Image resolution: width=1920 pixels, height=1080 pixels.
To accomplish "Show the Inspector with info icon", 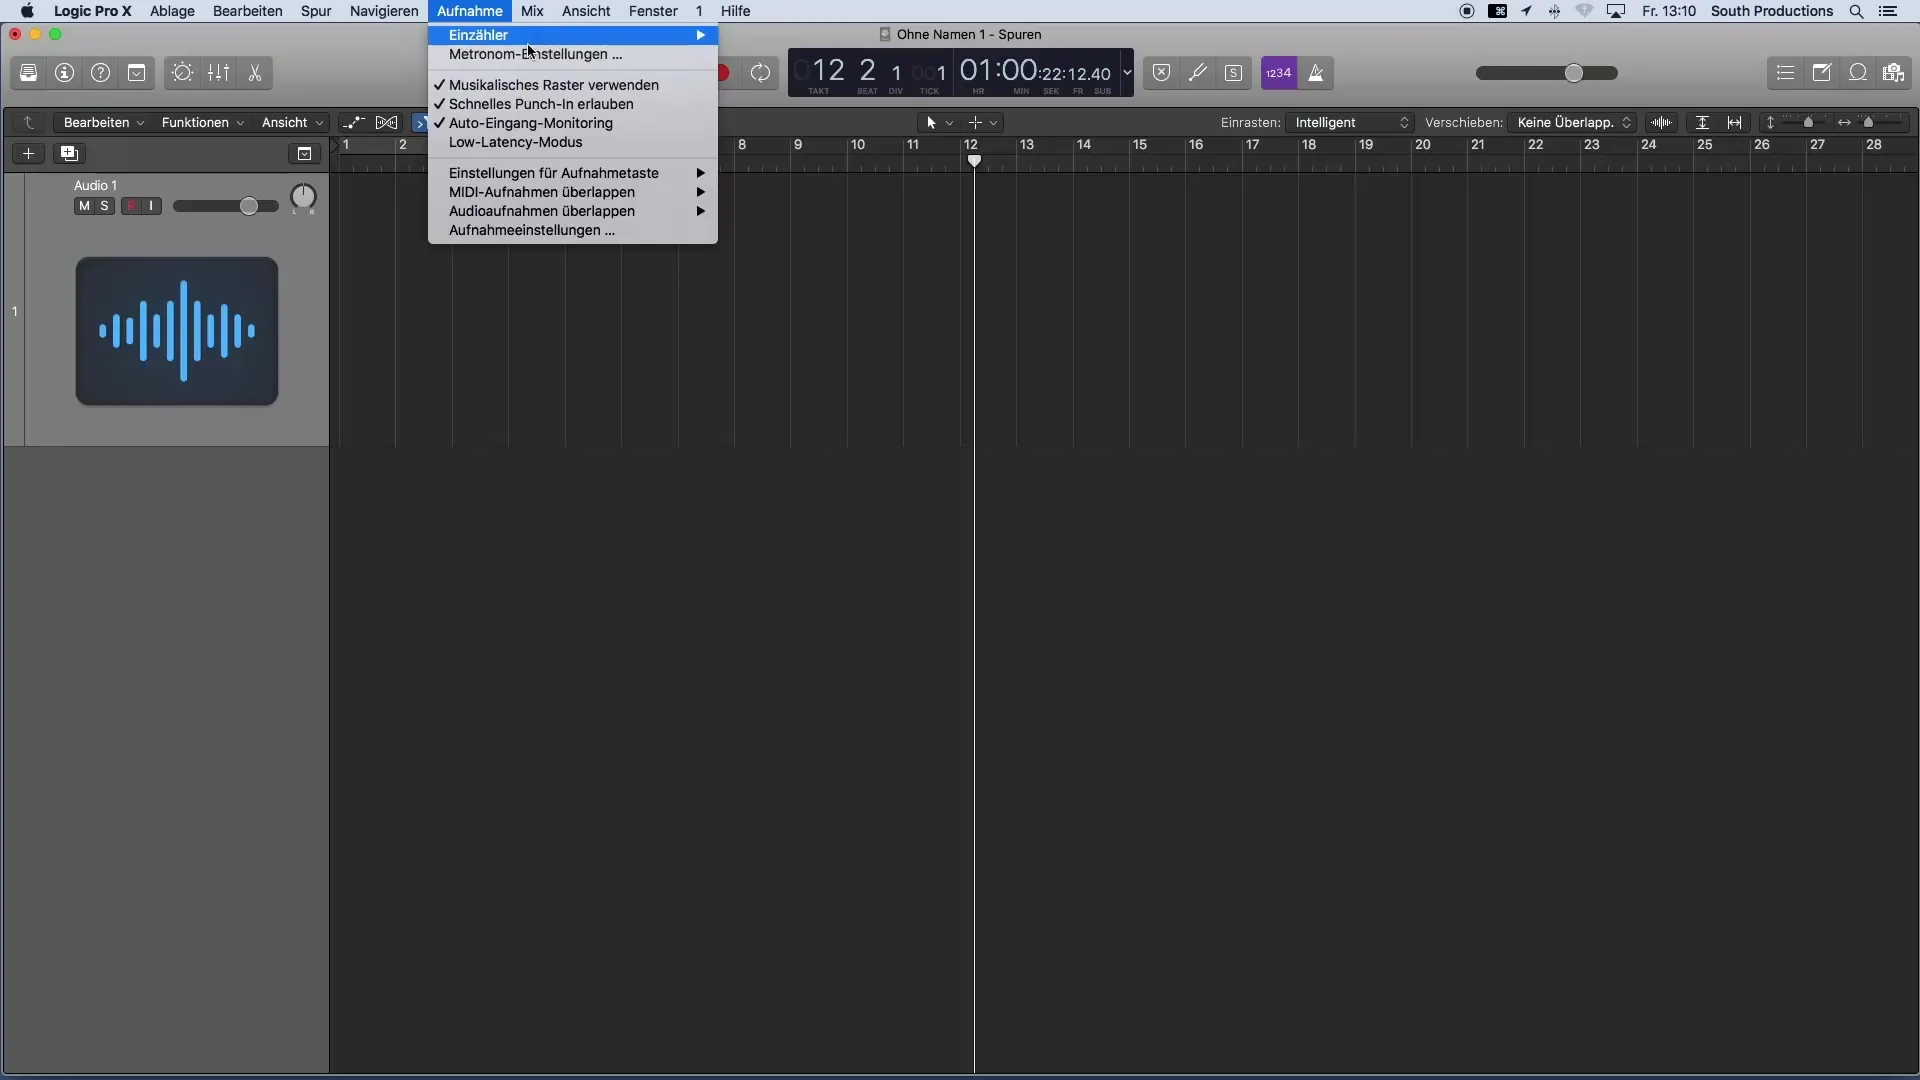I will coord(65,73).
